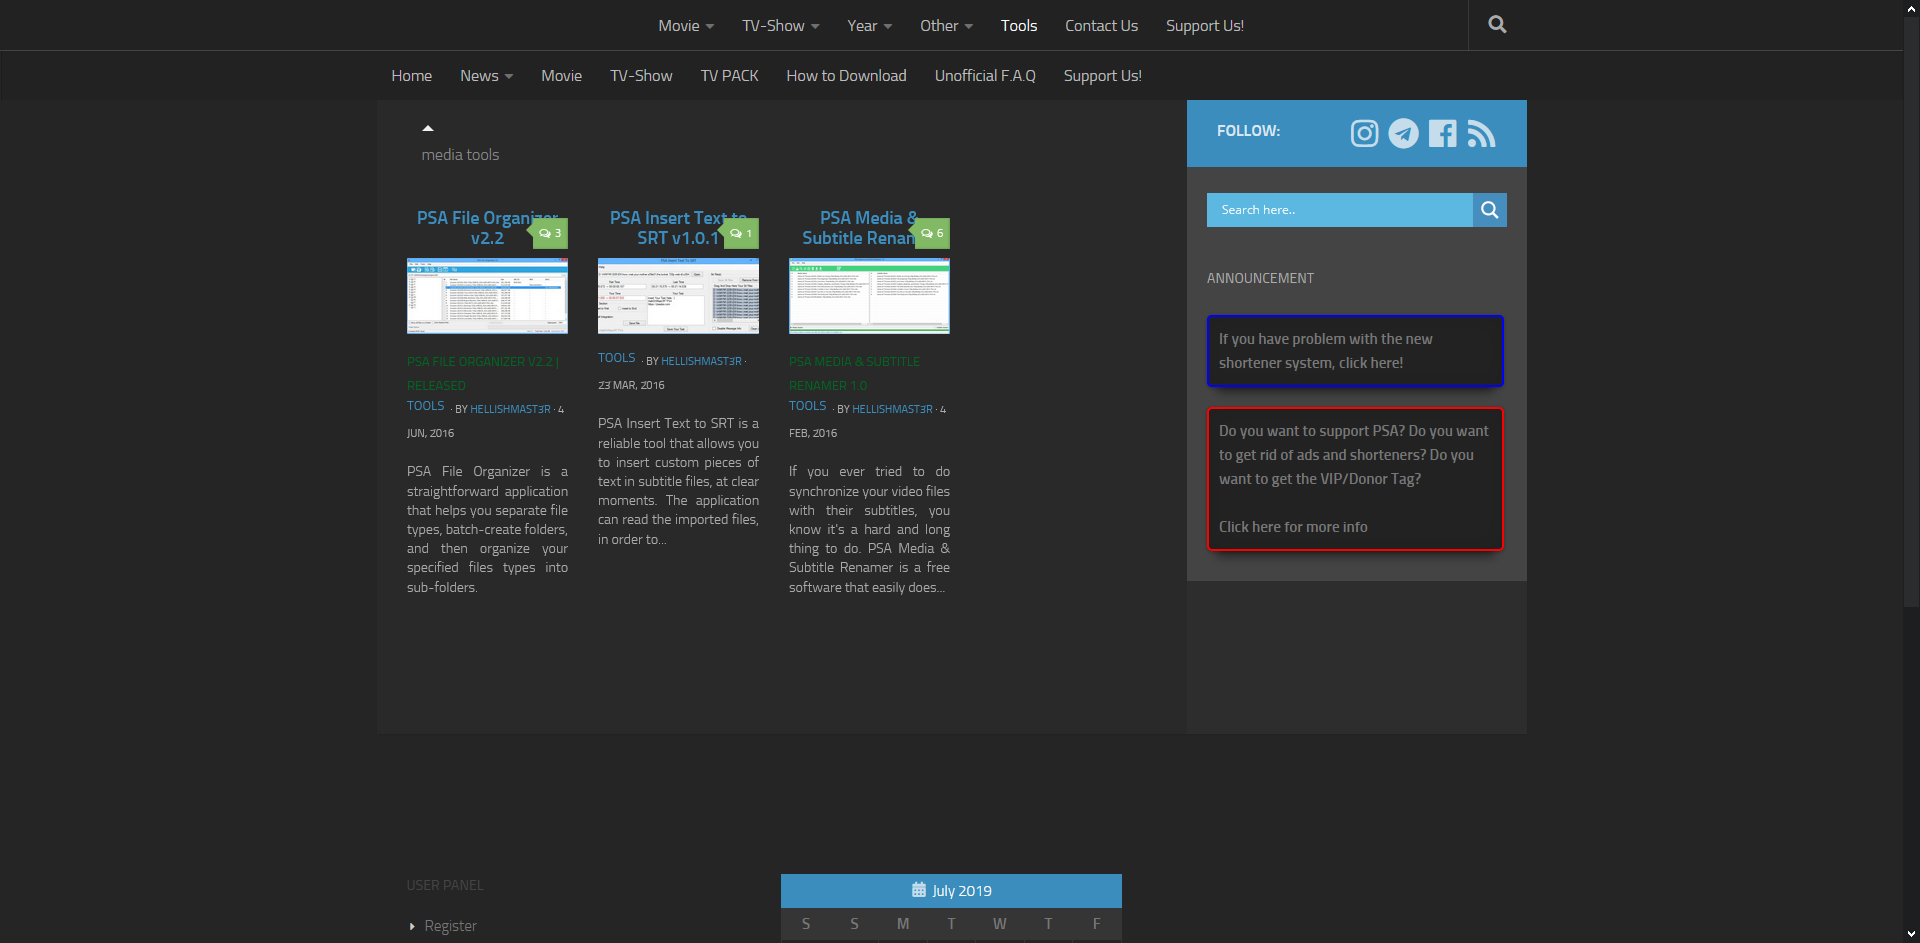Expand the Year dropdown menu

point(868,25)
